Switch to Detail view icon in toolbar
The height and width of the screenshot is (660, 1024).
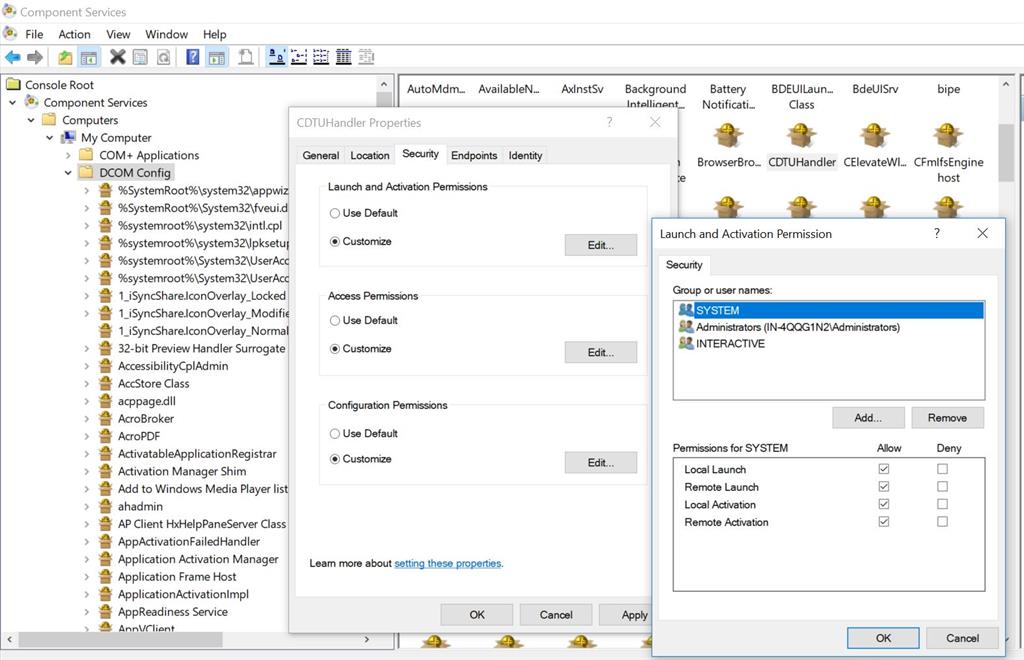coord(344,57)
